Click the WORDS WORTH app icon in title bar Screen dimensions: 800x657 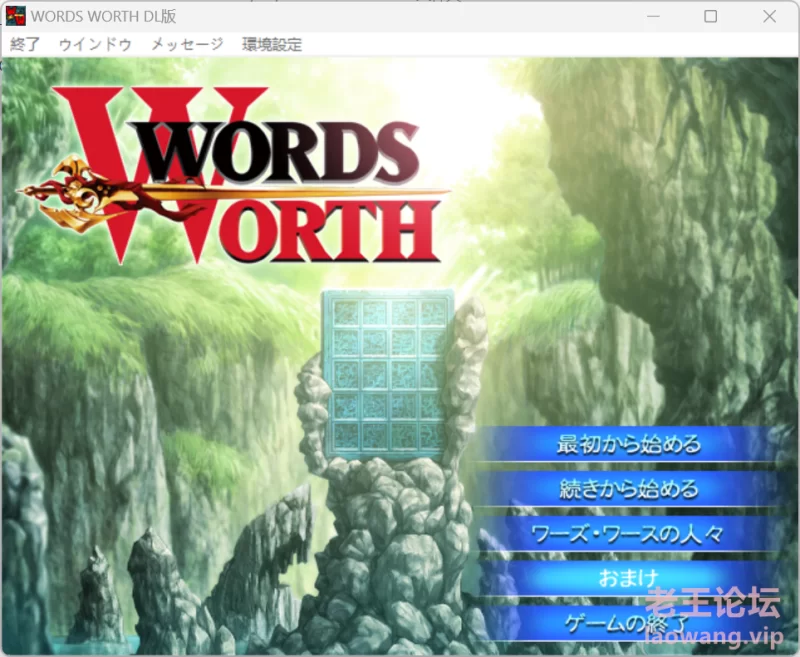click(x=15, y=16)
